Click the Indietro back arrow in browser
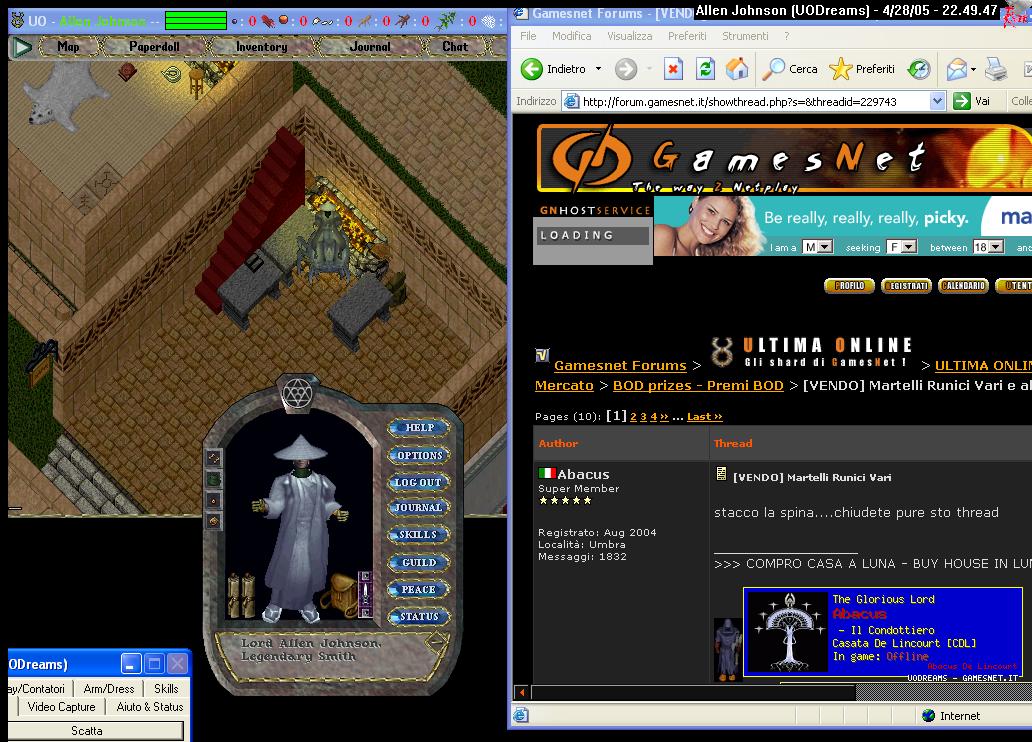This screenshot has height=742, width=1032. click(x=532, y=69)
